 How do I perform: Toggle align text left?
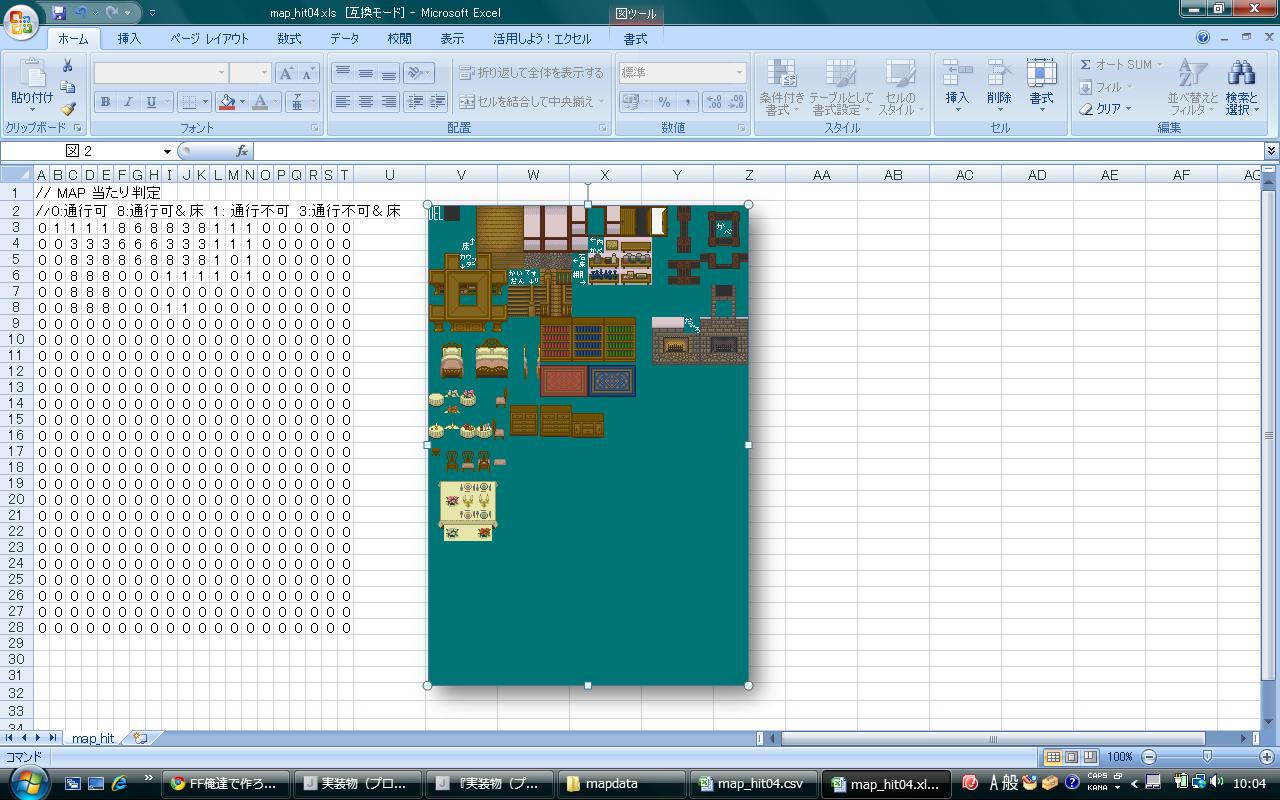[x=343, y=102]
